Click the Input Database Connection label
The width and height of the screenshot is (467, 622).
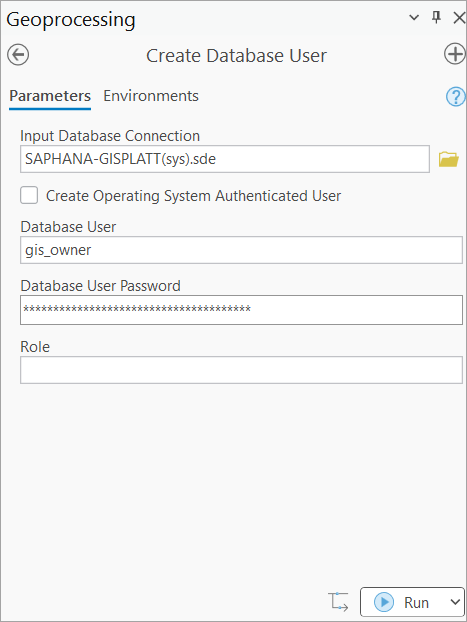110,136
